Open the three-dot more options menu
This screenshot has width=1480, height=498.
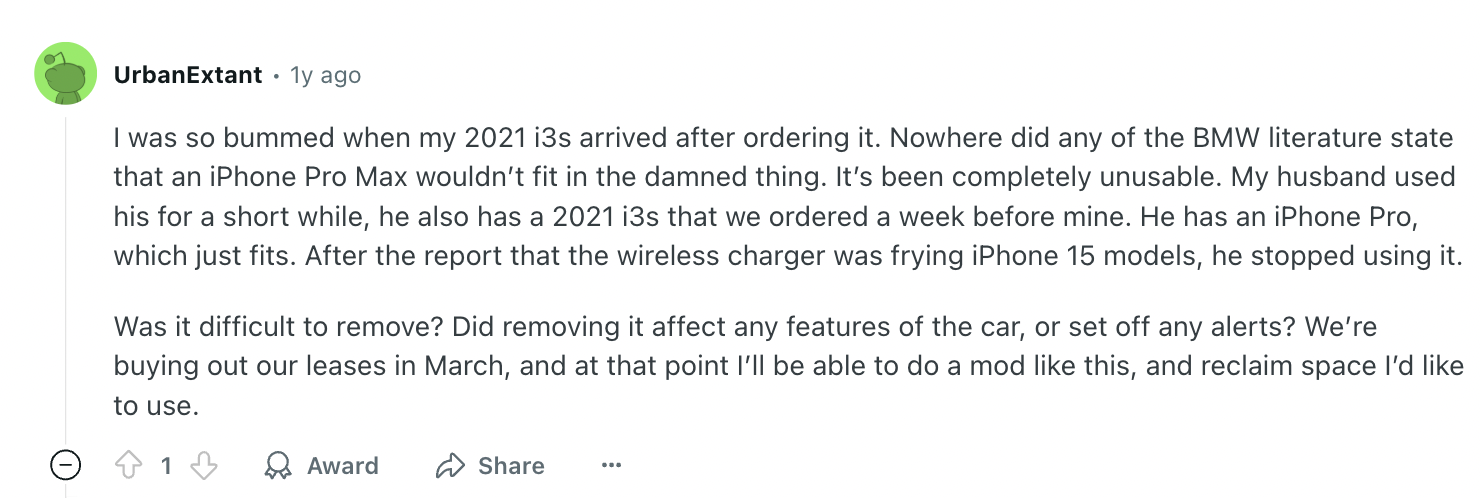(612, 465)
